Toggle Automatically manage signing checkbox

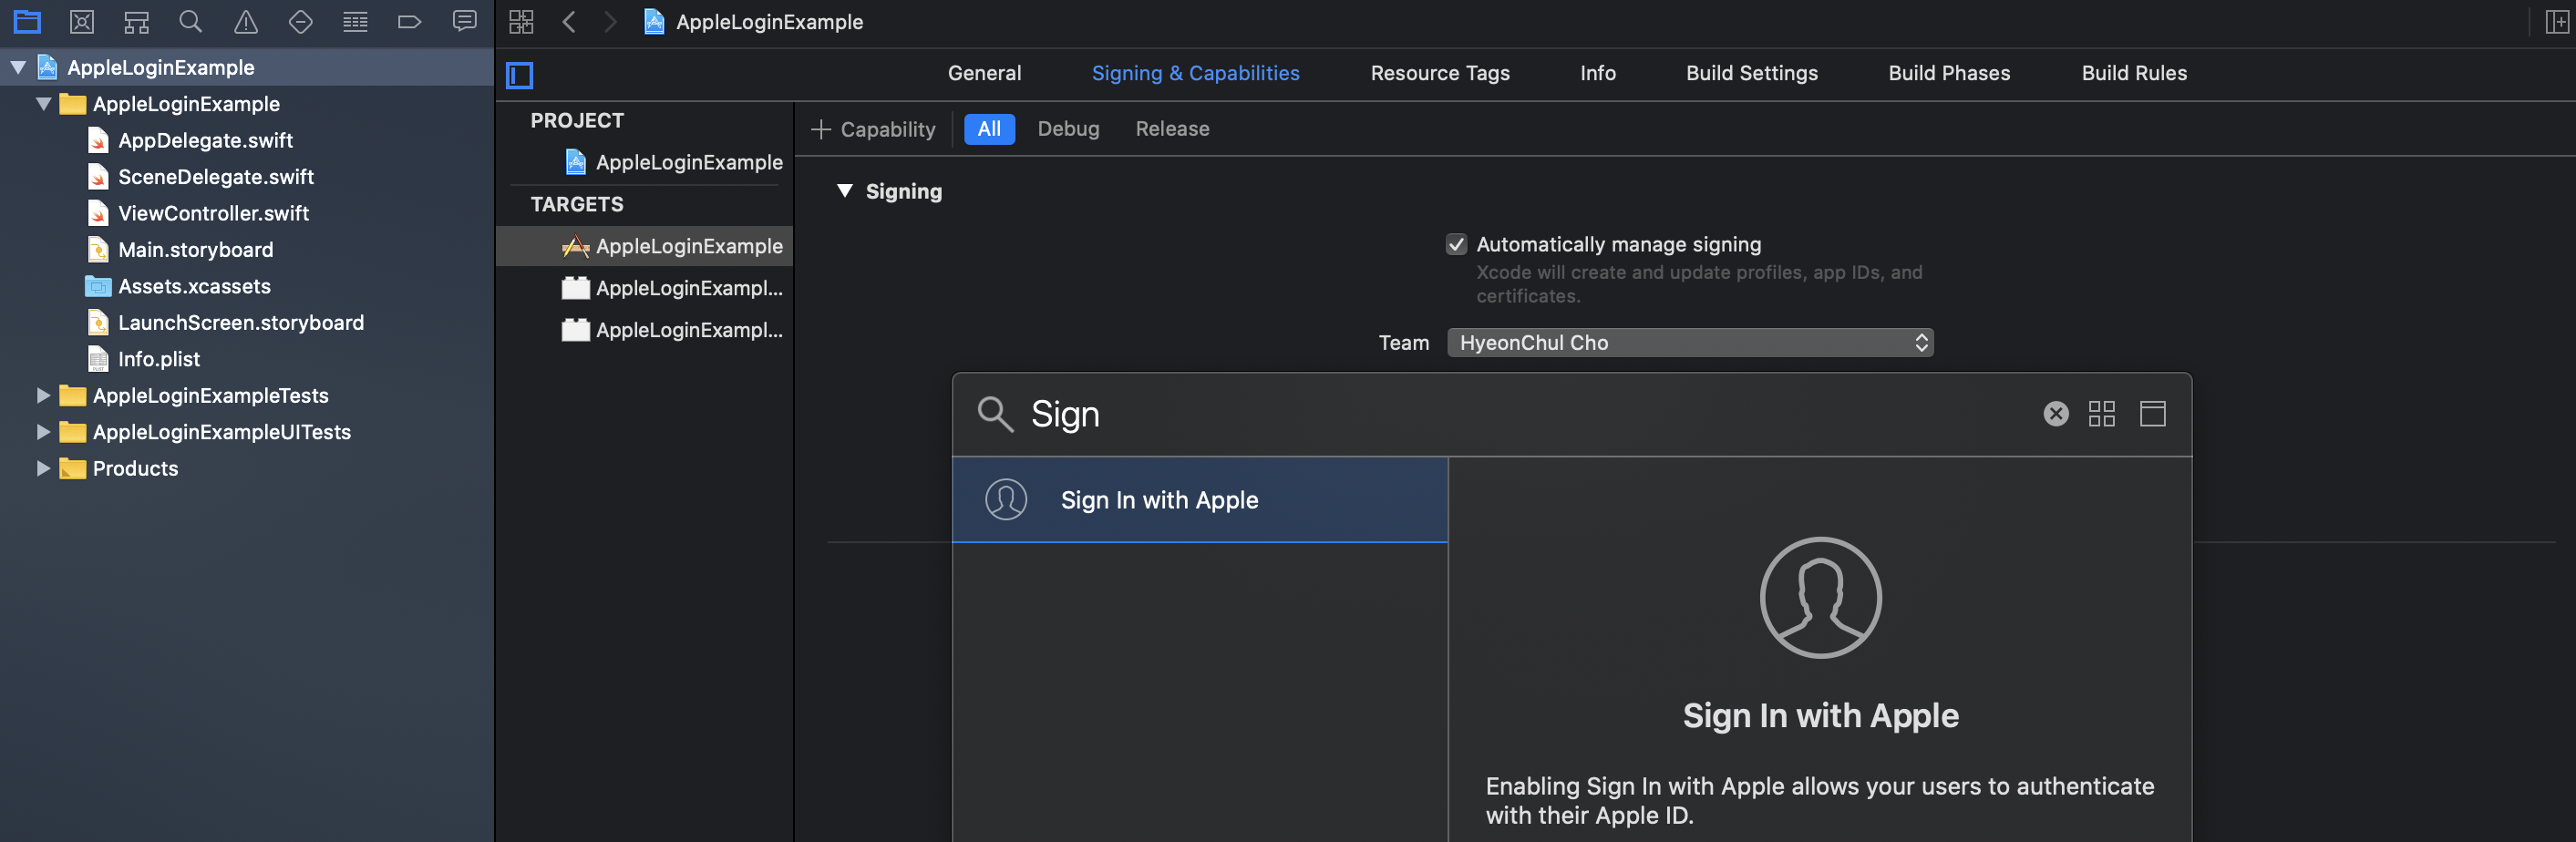point(1456,244)
